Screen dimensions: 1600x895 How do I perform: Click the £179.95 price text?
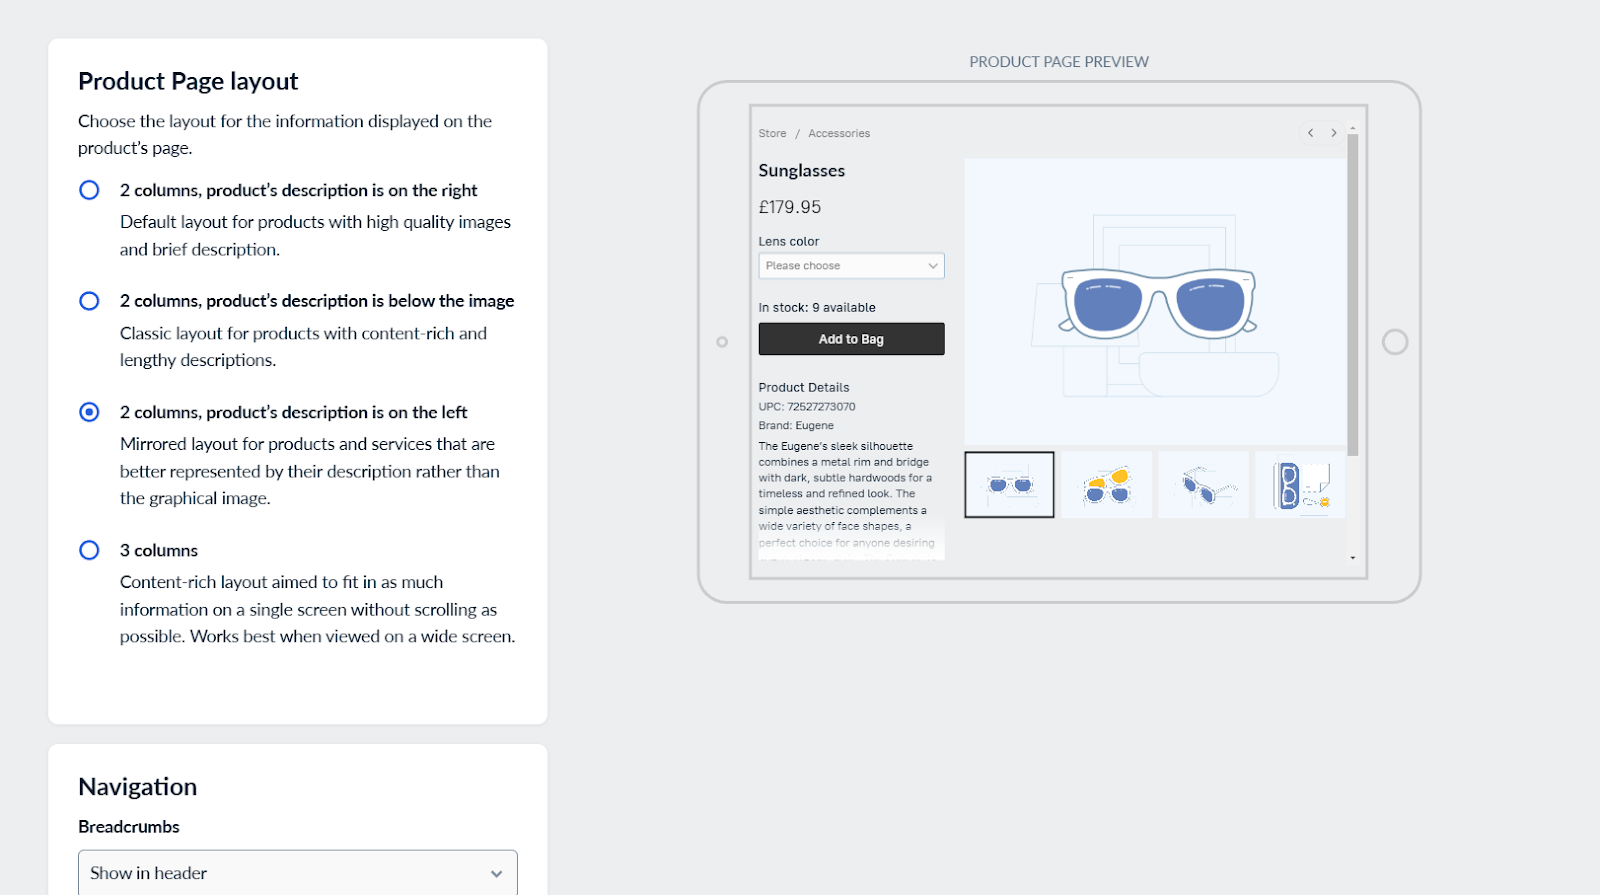point(790,207)
